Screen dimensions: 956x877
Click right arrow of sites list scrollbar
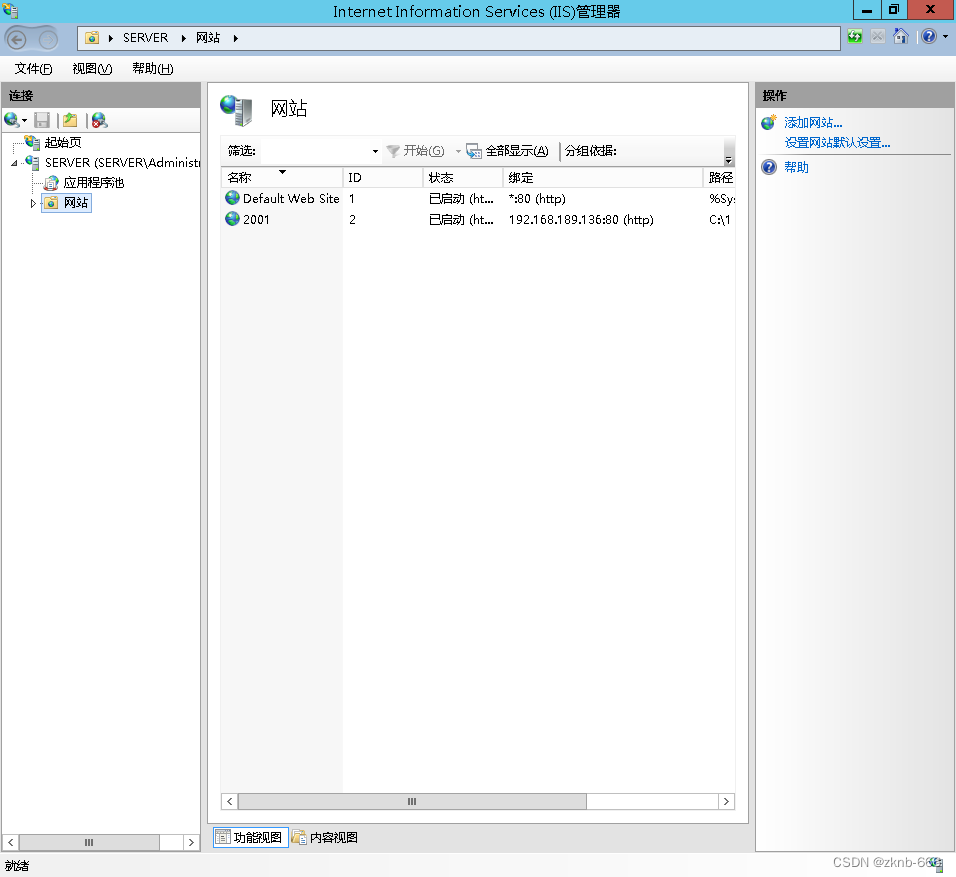click(726, 801)
